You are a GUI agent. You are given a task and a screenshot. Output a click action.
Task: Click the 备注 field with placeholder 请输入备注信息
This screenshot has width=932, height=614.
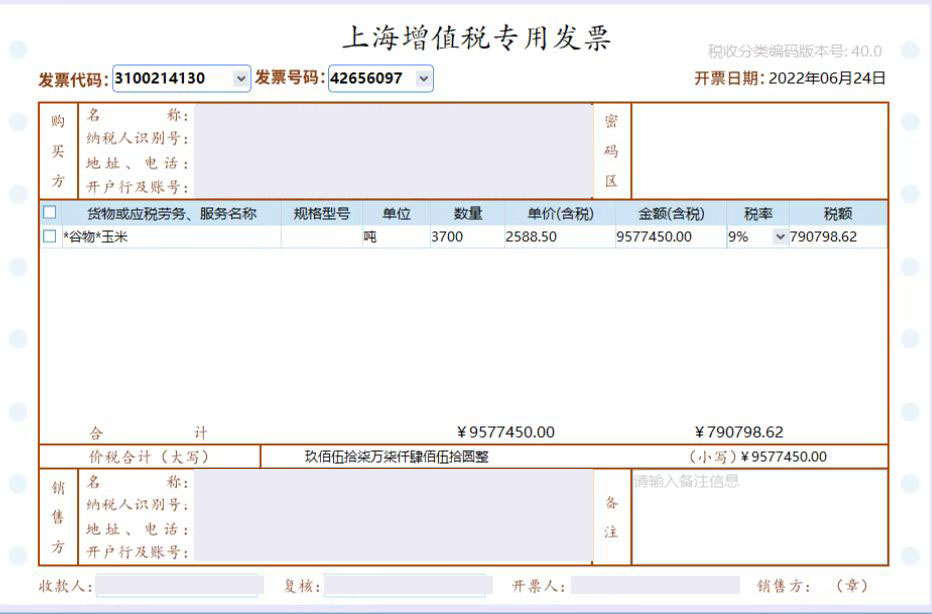tap(759, 517)
